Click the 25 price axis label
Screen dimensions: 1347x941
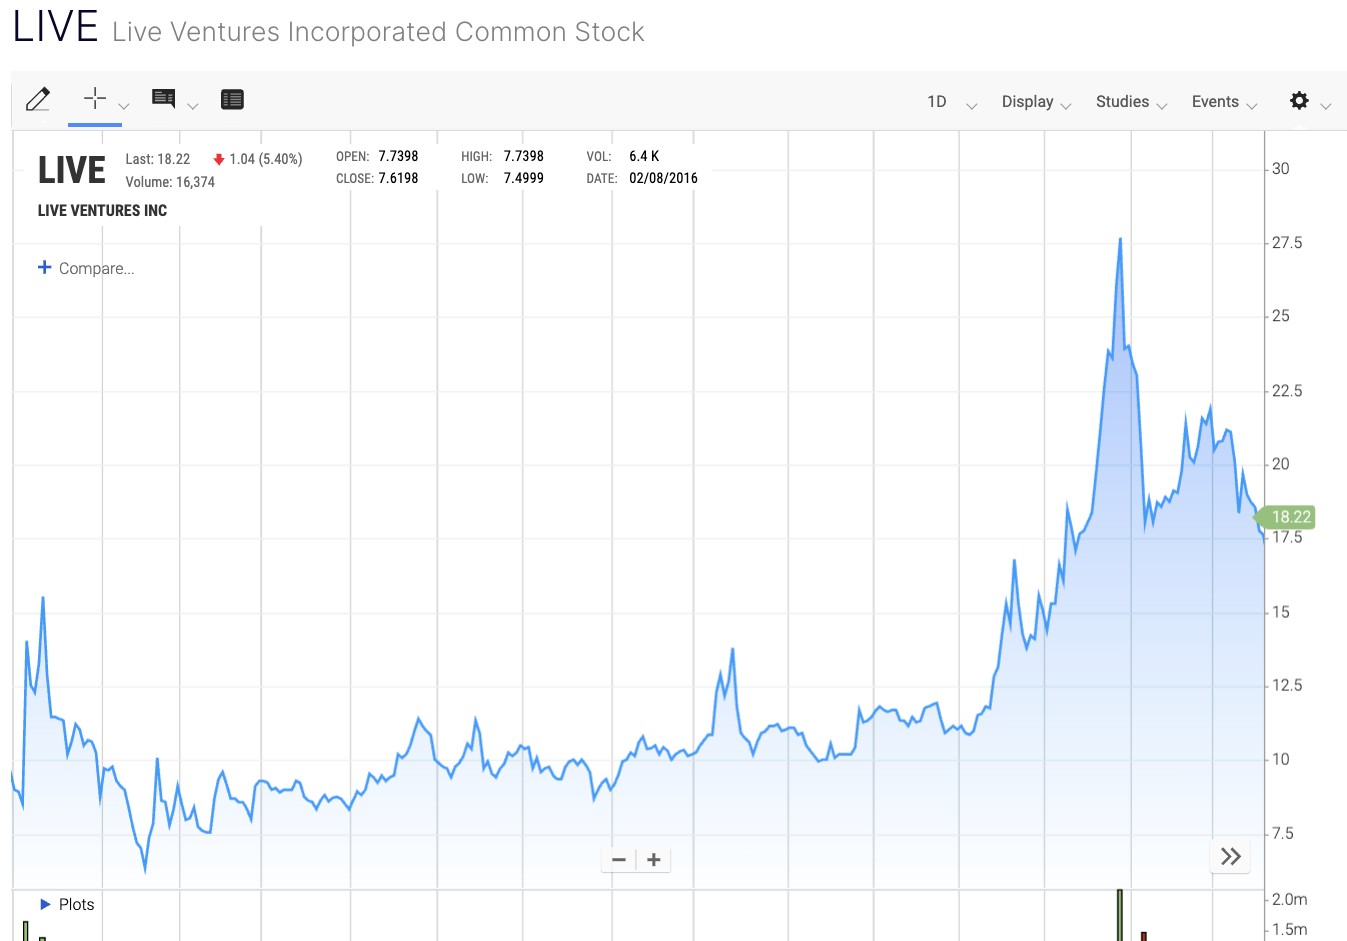click(1280, 316)
